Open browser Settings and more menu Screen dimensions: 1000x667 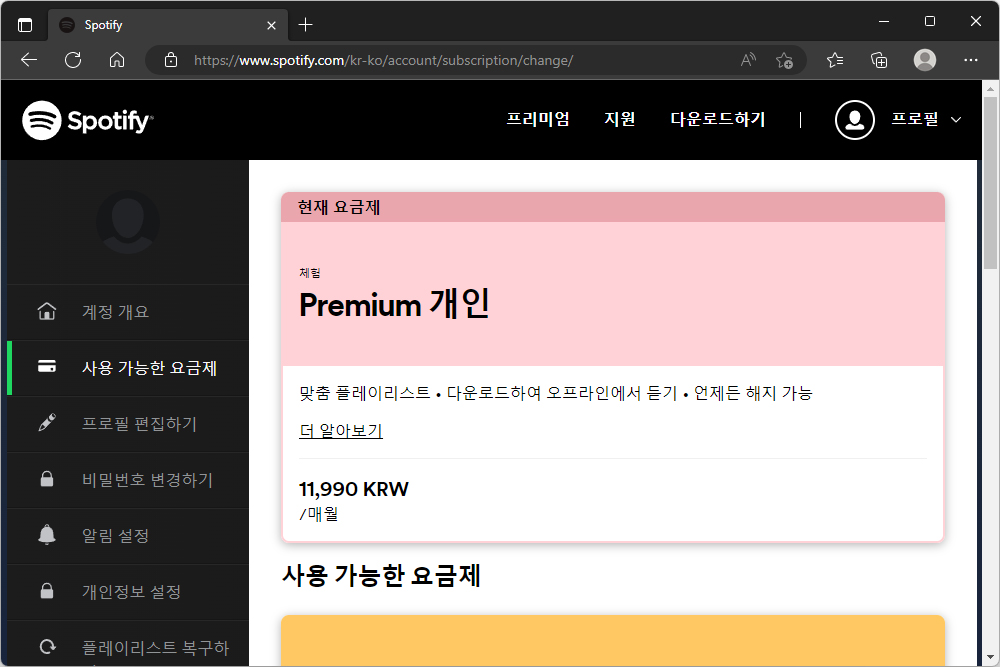tap(971, 60)
